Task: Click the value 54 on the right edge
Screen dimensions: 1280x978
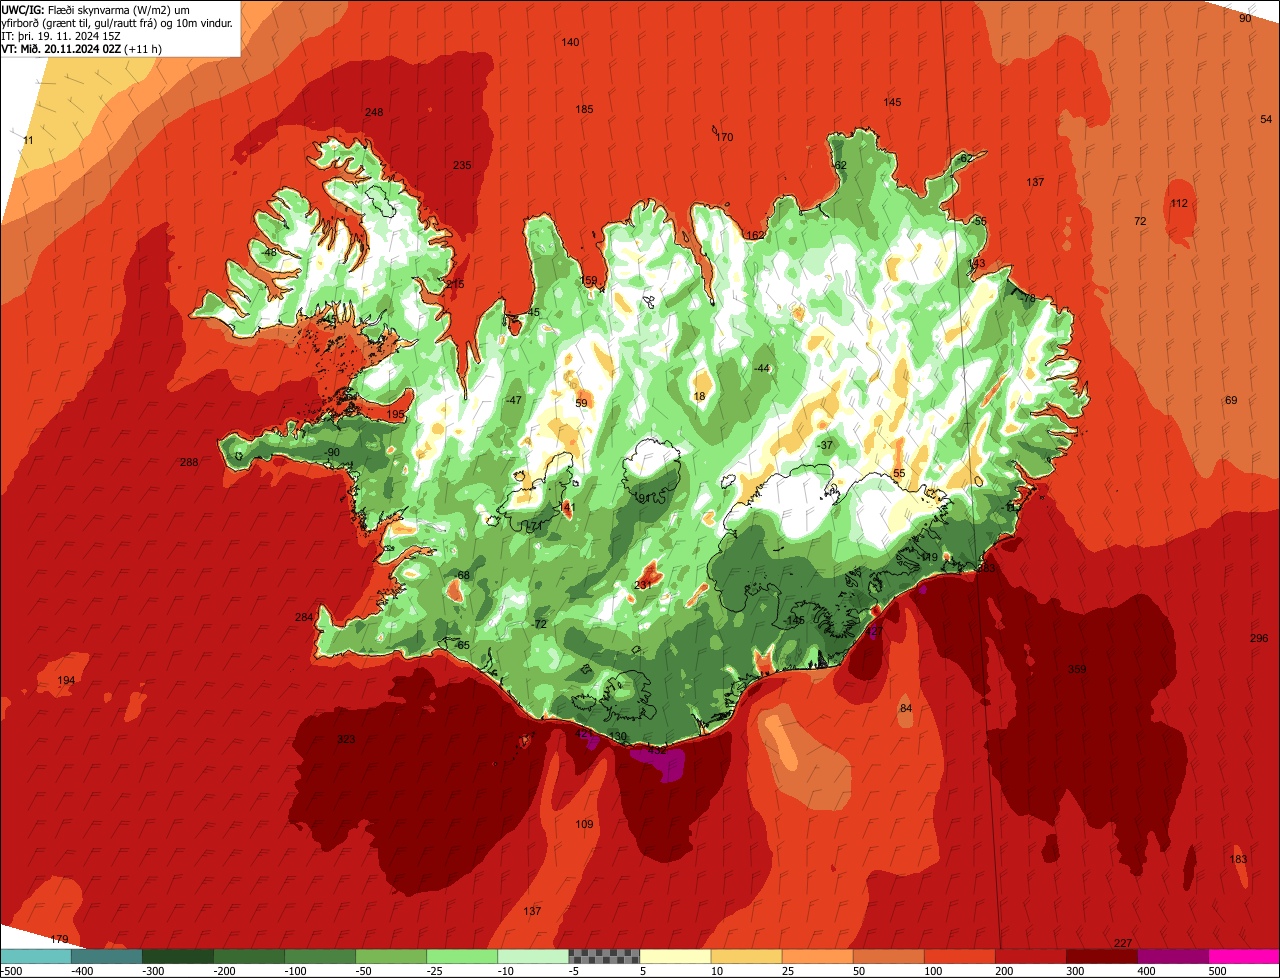Action: [1266, 119]
